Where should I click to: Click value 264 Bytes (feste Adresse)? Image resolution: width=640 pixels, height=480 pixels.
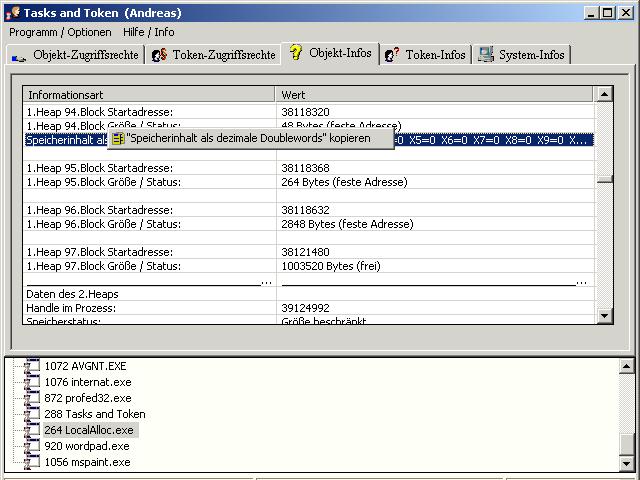344,182
